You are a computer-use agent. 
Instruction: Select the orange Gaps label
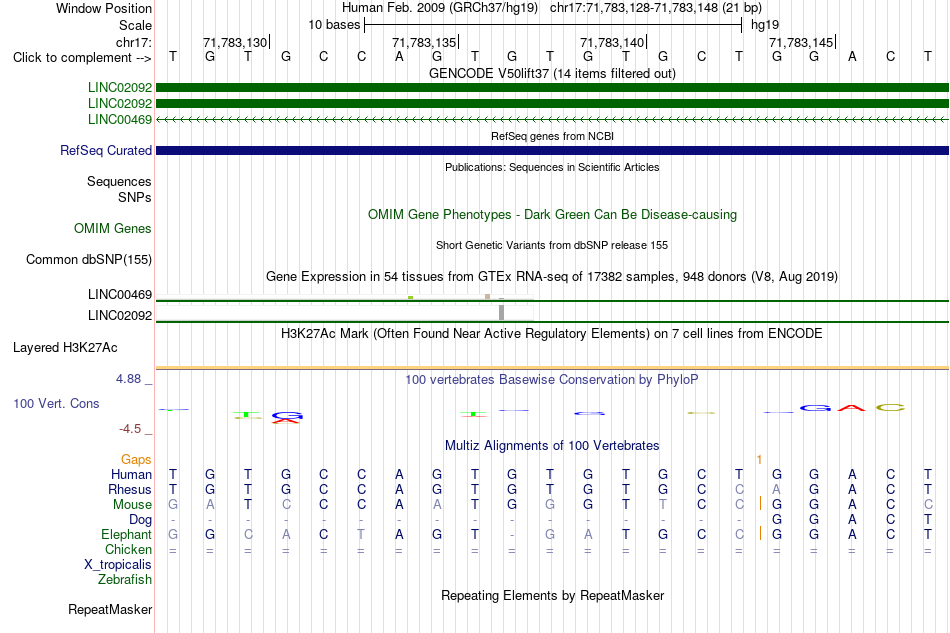136,459
